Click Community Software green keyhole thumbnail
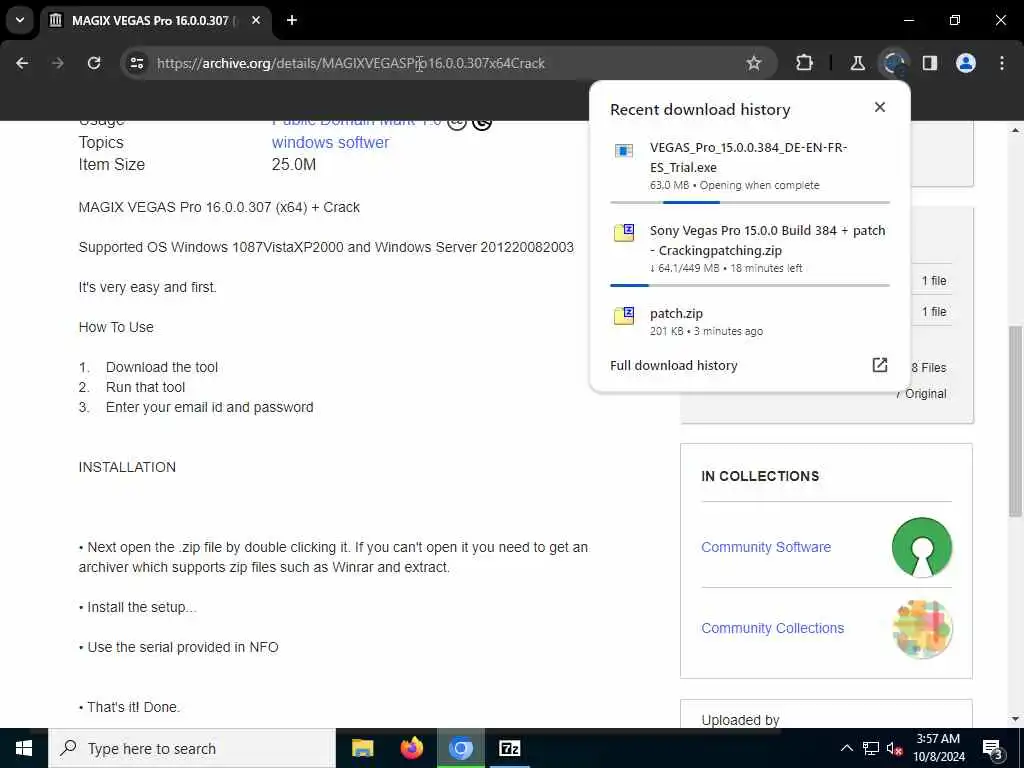Screen dimensions: 1024x768 pos(921,547)
